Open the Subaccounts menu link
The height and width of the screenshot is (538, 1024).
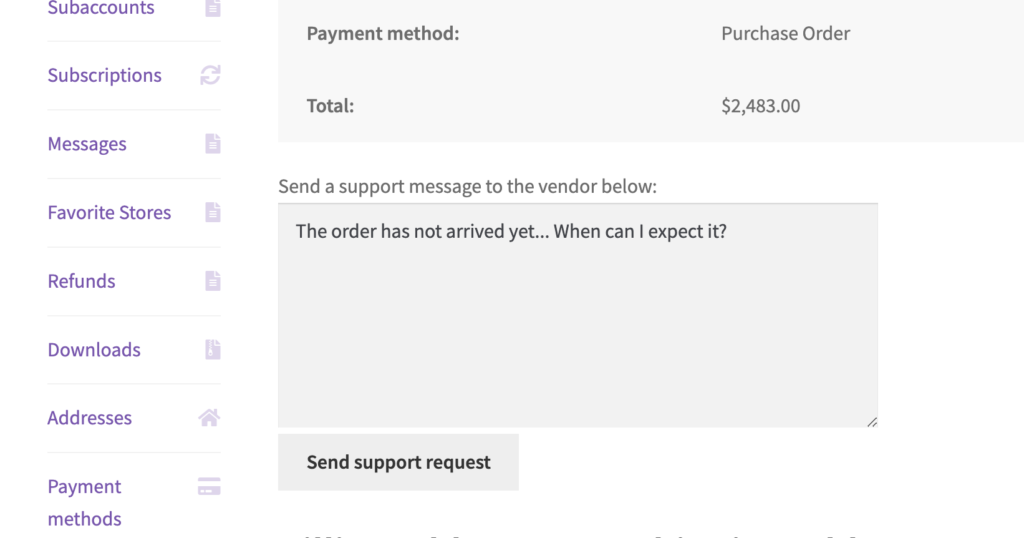[101, 8]
